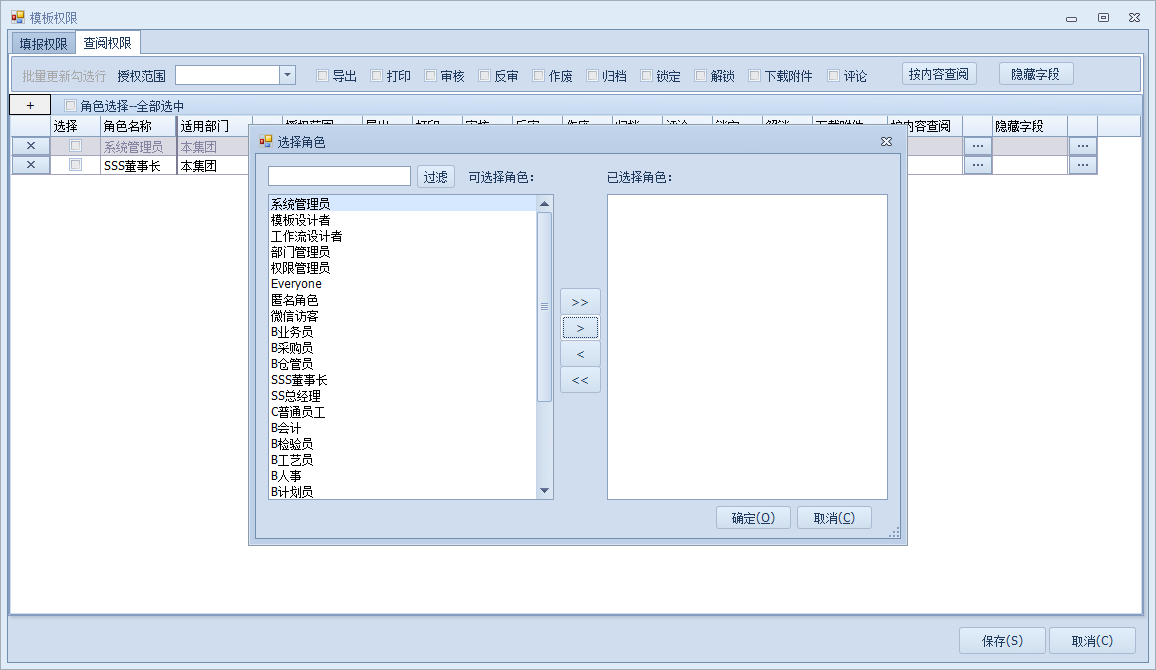Screen dimensions: 1156x670
Task: Click the '+' add row button
Action: (30, 105)
